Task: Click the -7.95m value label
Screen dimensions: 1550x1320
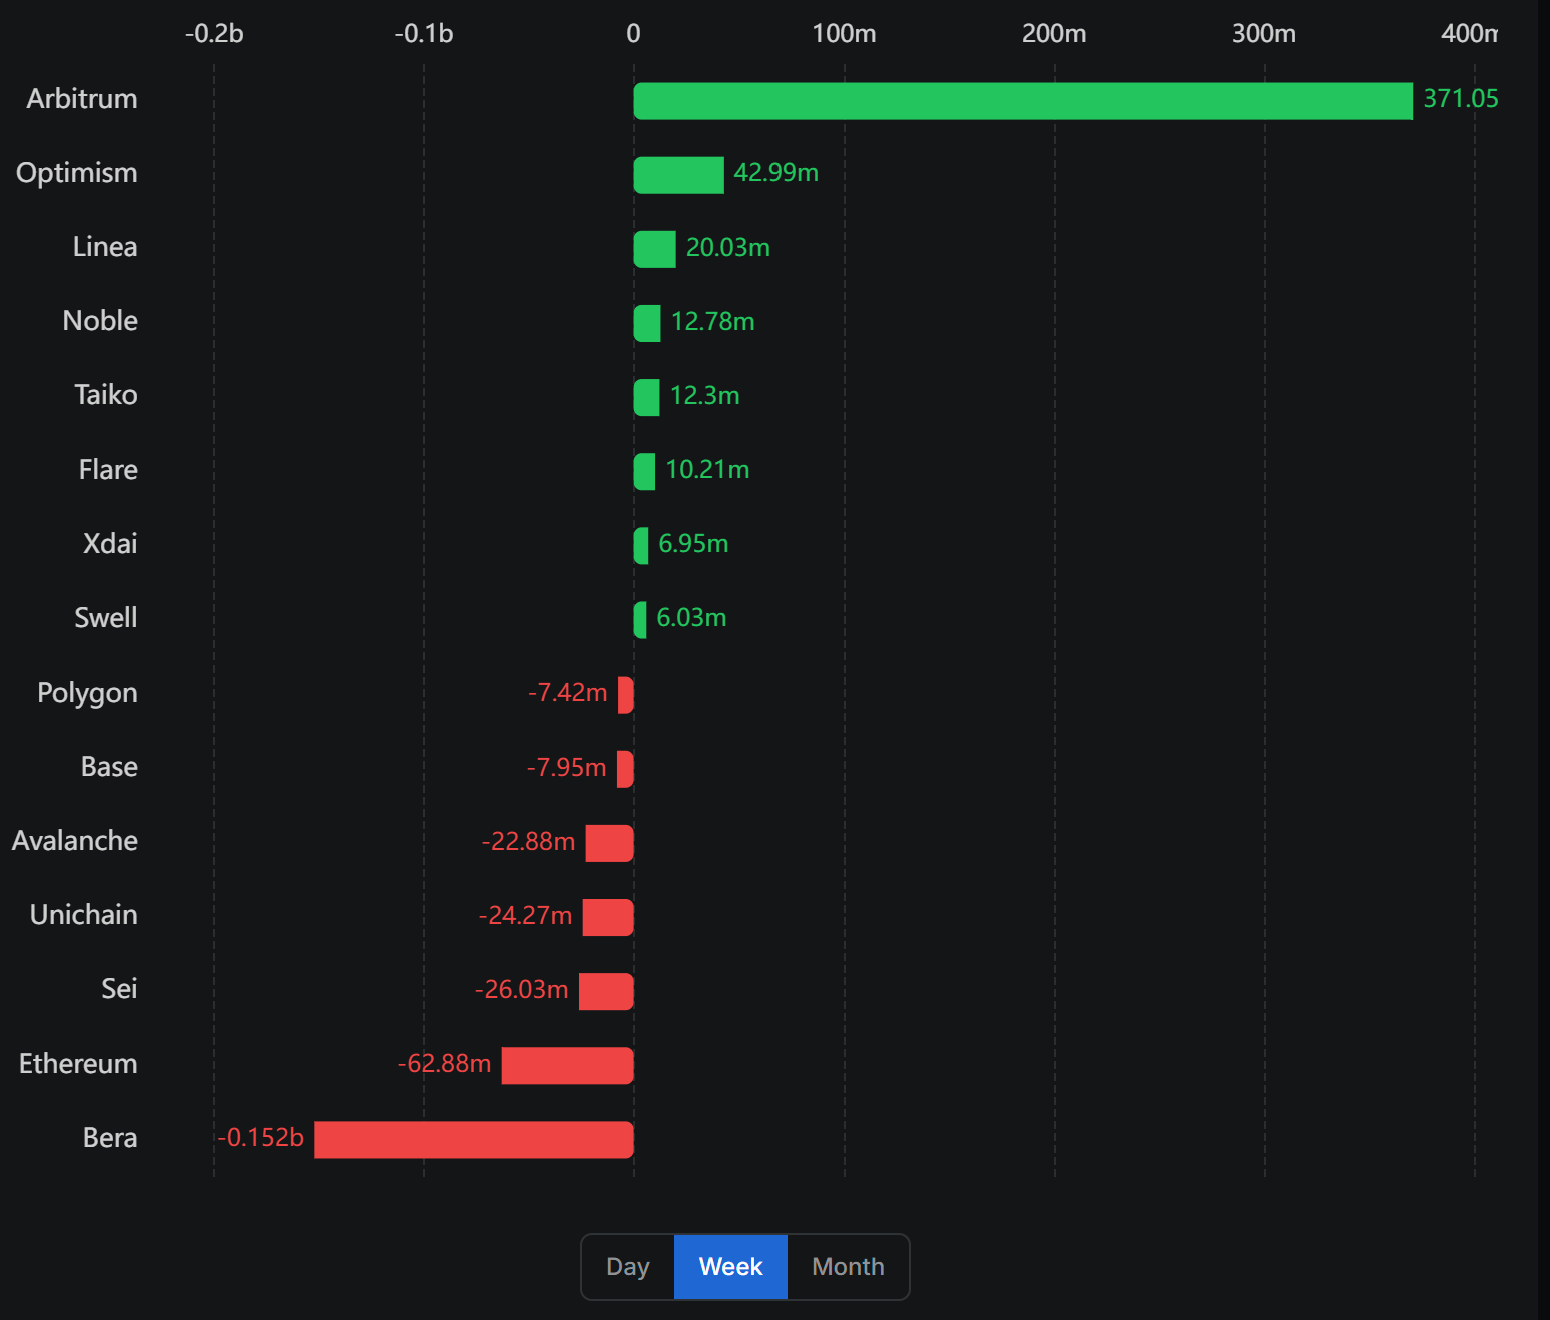Action: click(x=567, y=767)
